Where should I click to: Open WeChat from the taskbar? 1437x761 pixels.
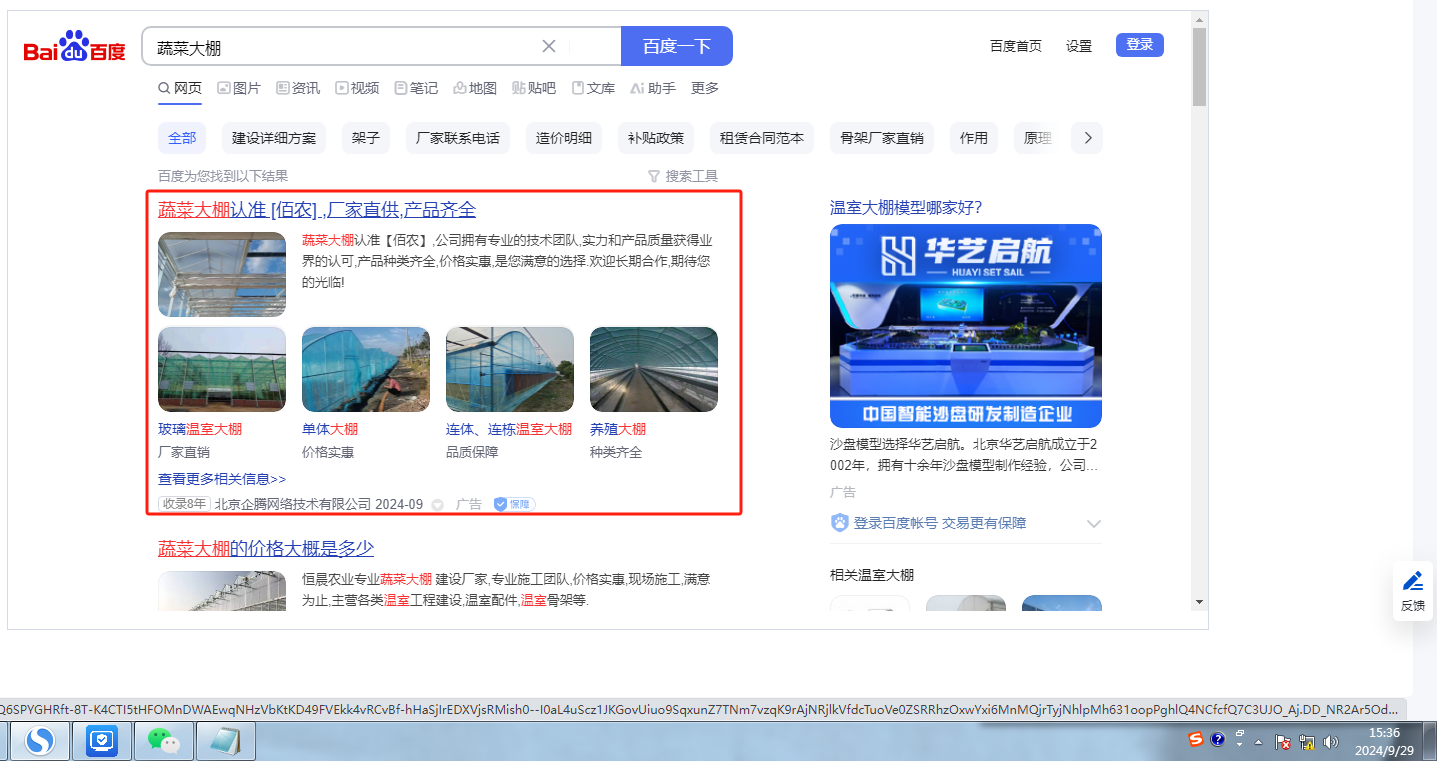click(x=164, y=741)
